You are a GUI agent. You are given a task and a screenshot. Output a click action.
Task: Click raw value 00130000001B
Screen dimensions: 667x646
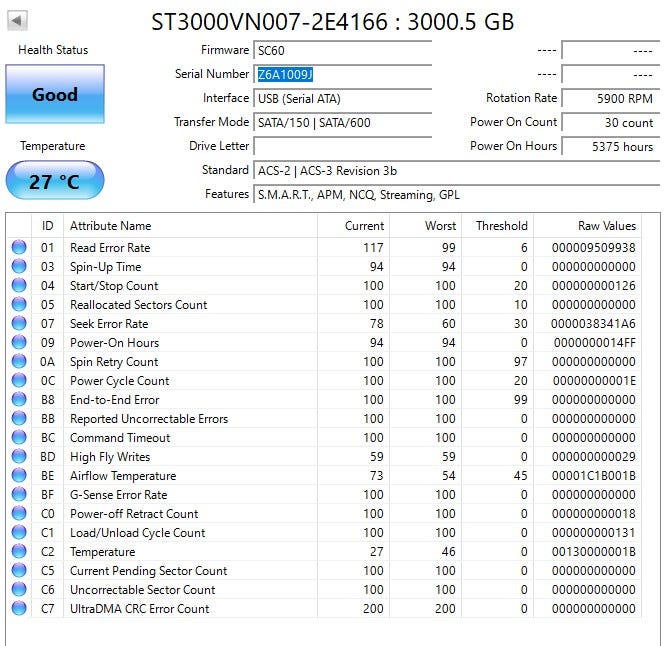click(593, 552)
